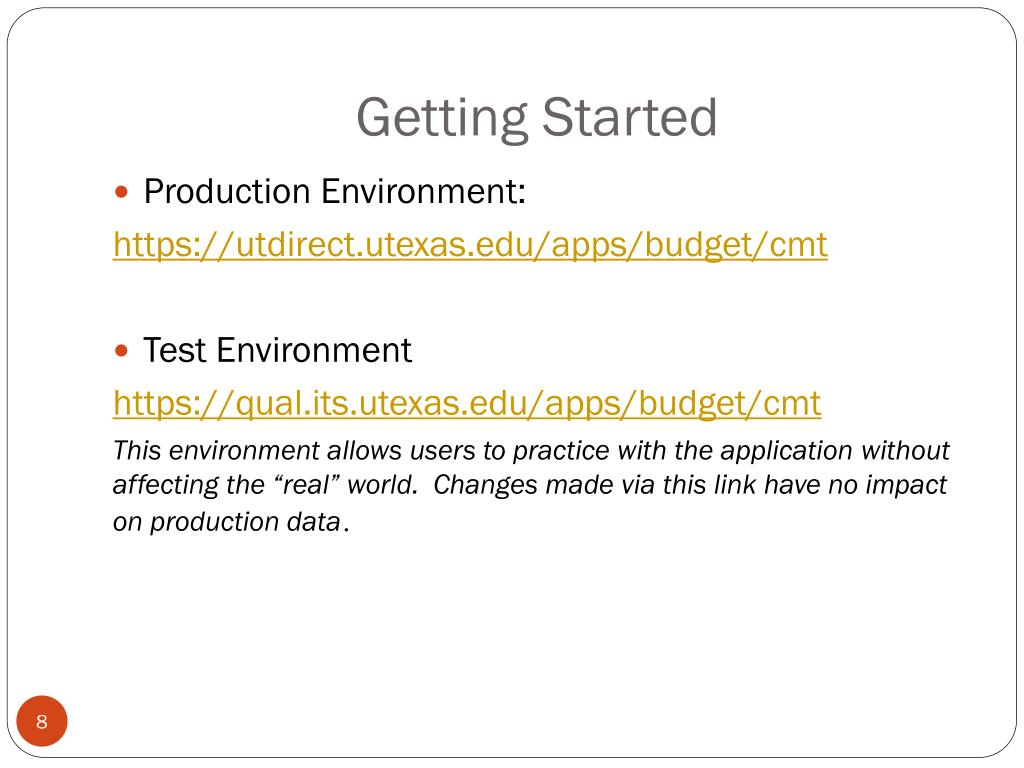1024x768 pixels.
Task: Open the qual.its.utexas.edu test link
Action: click(467, 404)
